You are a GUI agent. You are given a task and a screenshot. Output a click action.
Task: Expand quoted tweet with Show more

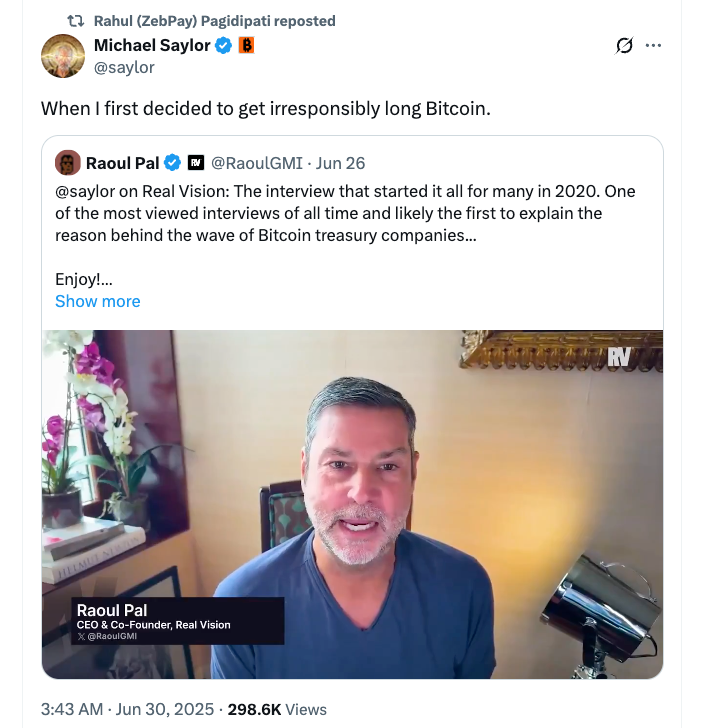point(97,301)
